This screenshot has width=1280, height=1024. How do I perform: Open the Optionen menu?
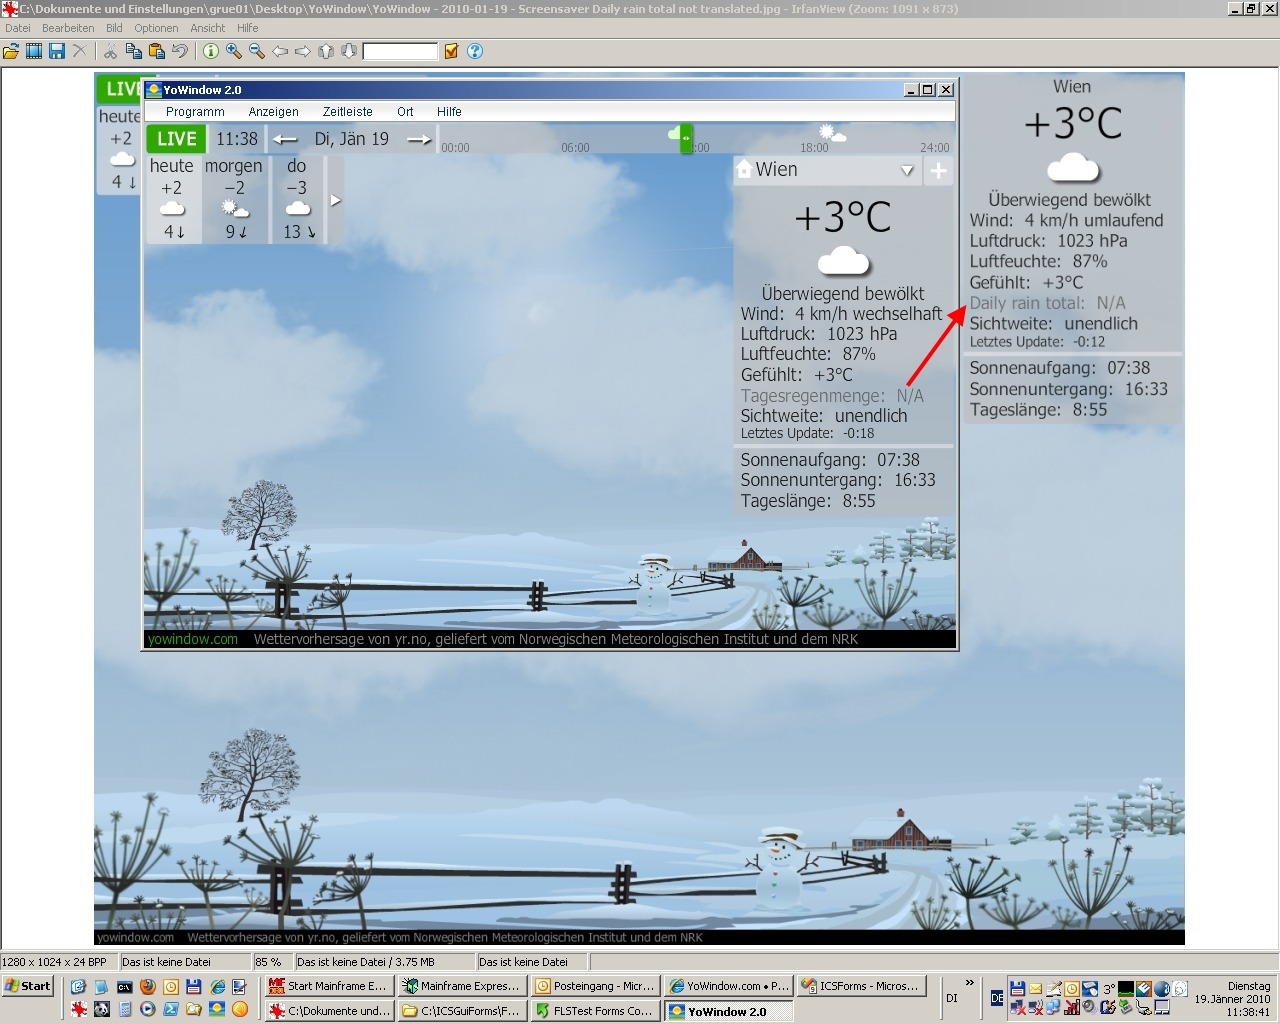pos(156,28)
